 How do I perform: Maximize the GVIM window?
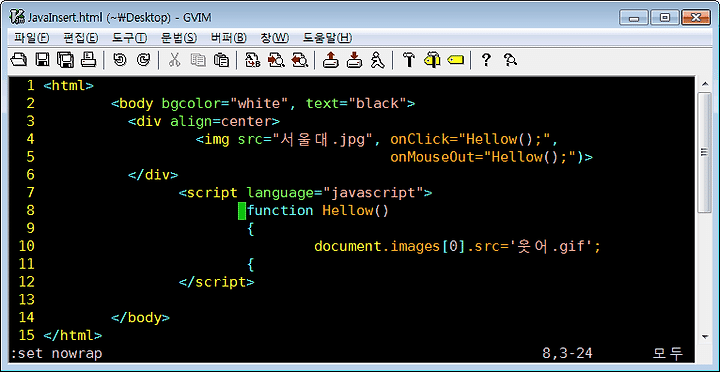(664, 17)
